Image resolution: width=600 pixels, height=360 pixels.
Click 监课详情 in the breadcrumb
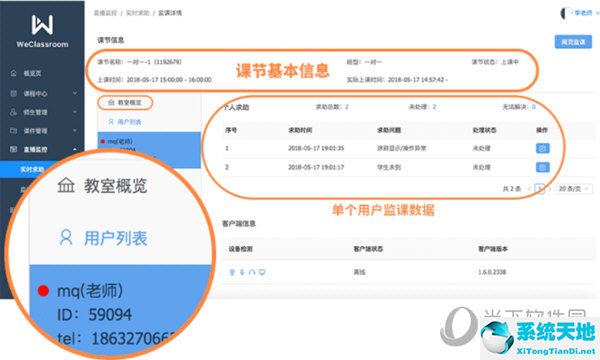[170, 13]
